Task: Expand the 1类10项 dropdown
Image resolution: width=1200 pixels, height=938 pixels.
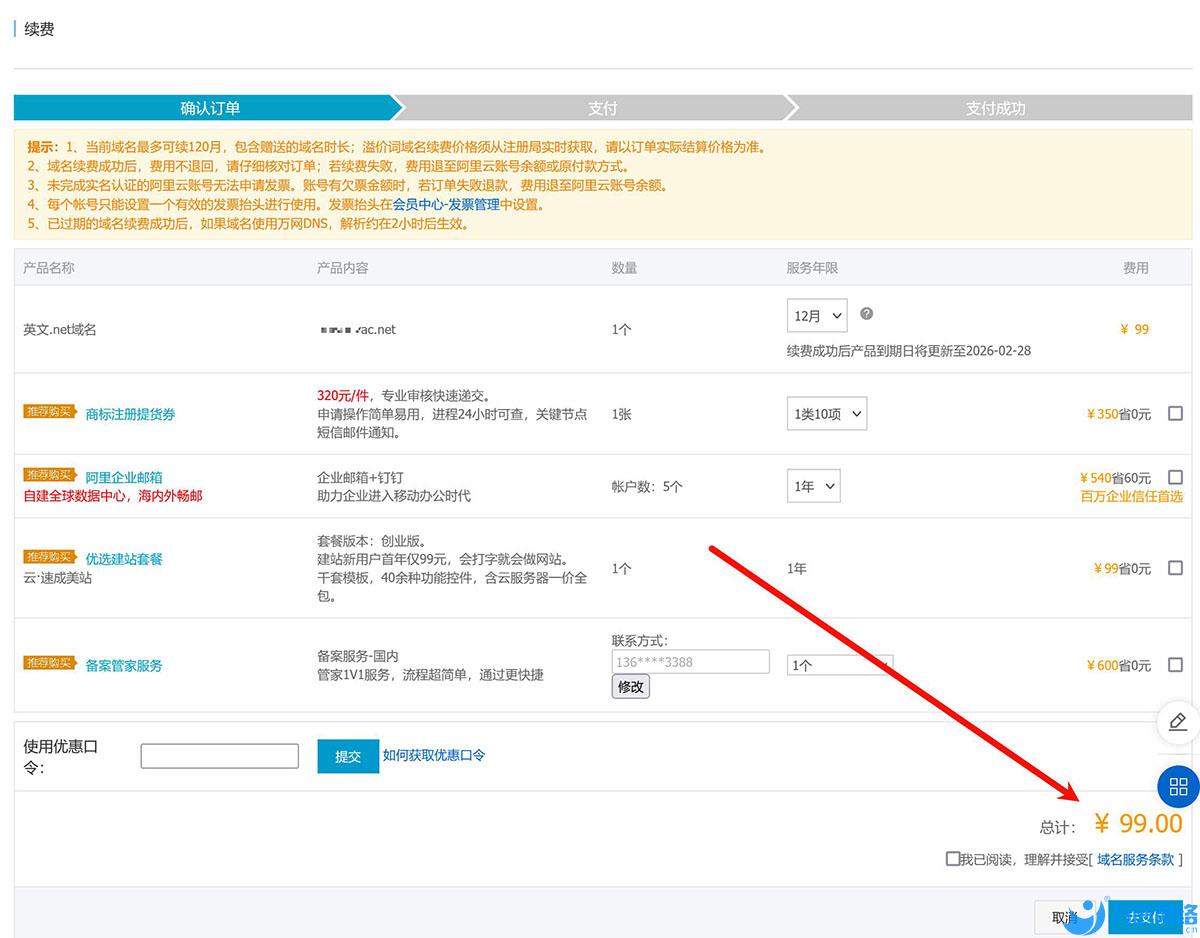Action: pyautogui.click(x=826, y=414)
